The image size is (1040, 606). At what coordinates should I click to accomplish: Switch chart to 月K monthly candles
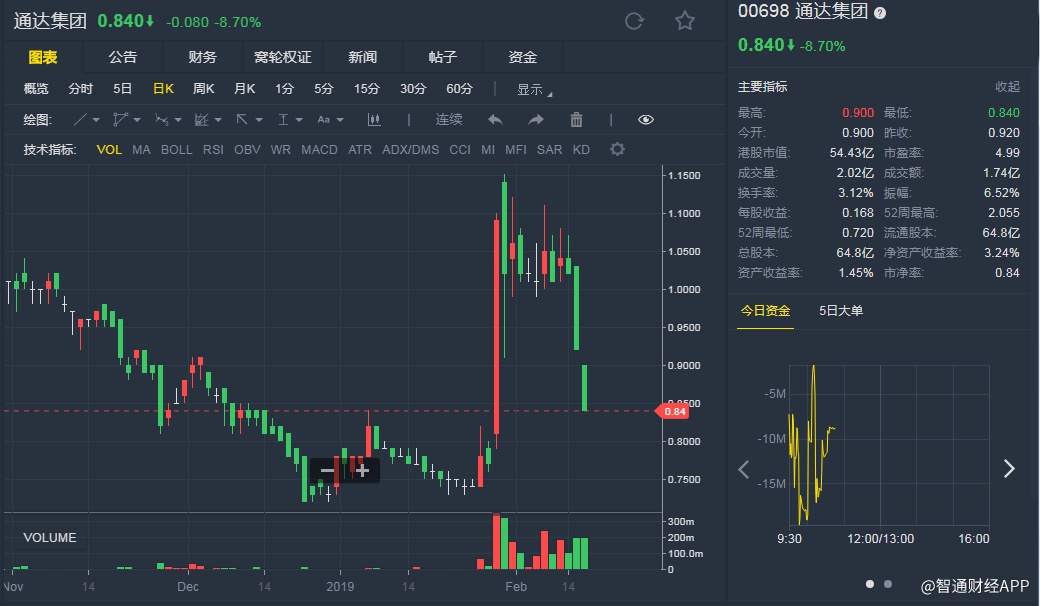click(245, 89)
